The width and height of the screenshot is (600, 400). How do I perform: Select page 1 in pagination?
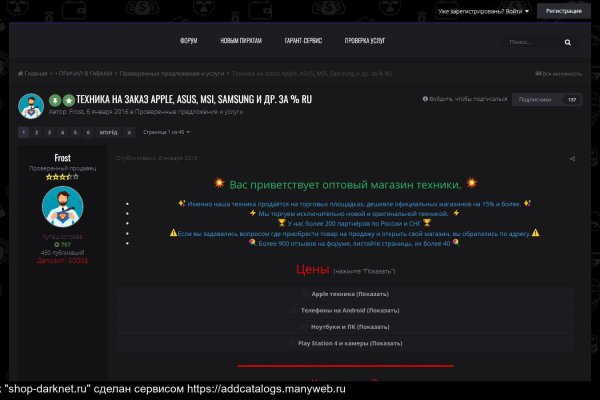point(23,132)
